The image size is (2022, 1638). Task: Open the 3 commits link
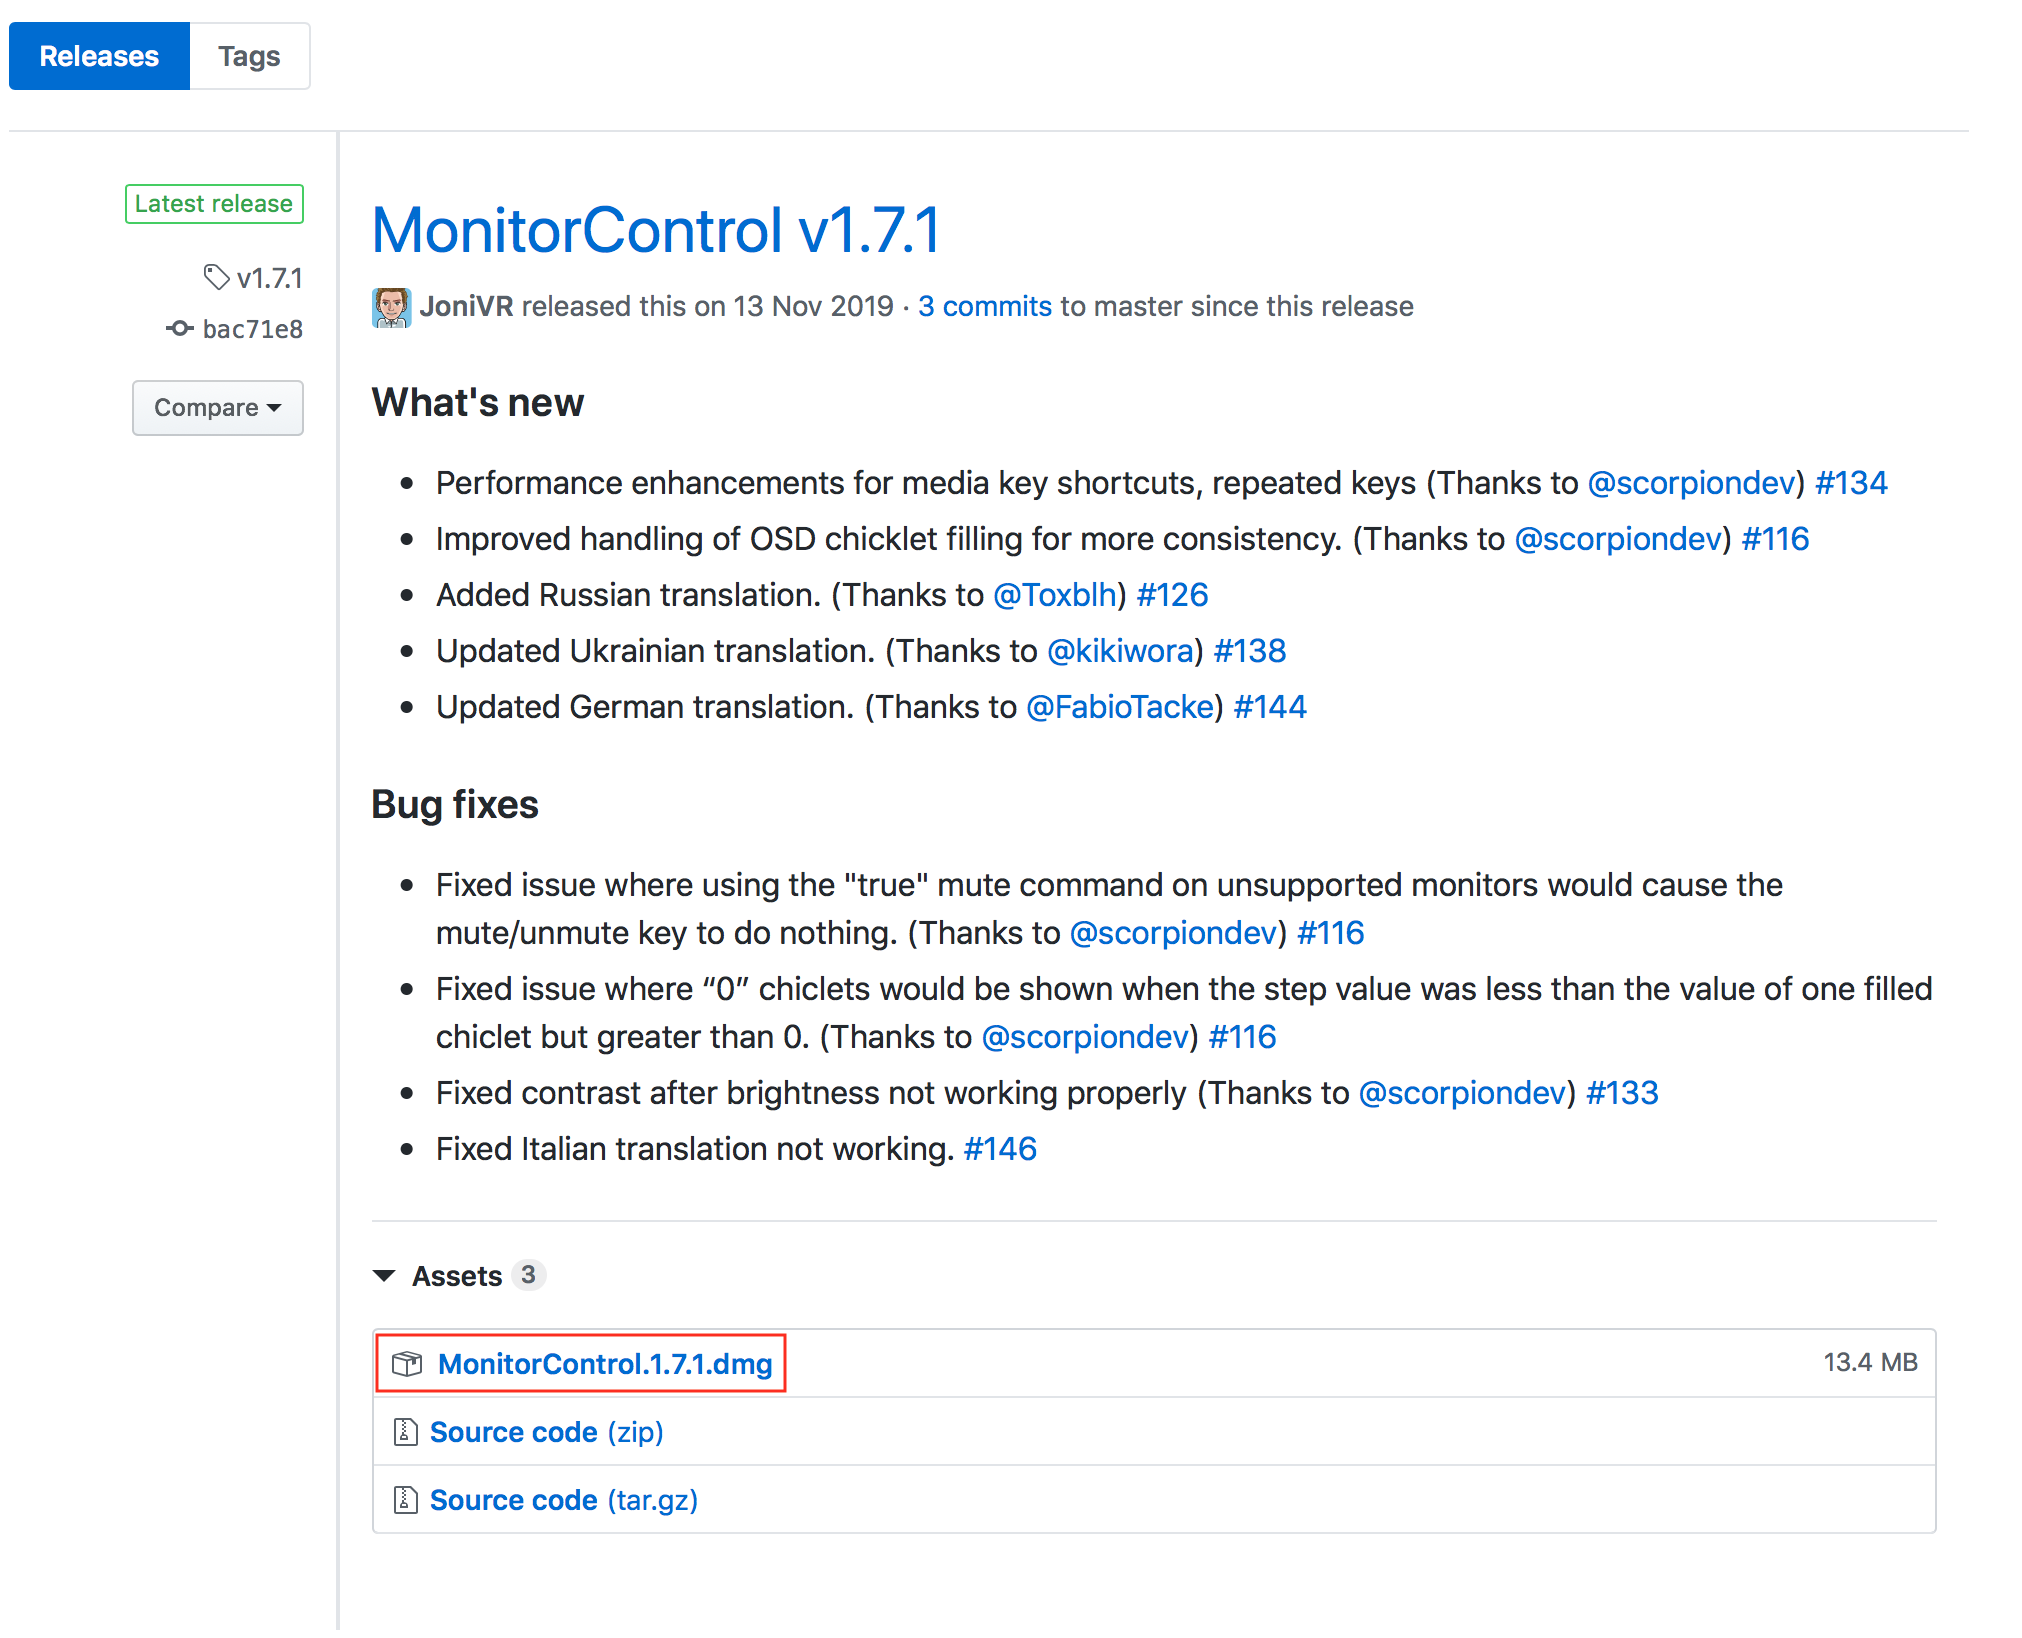coord(984,306)
